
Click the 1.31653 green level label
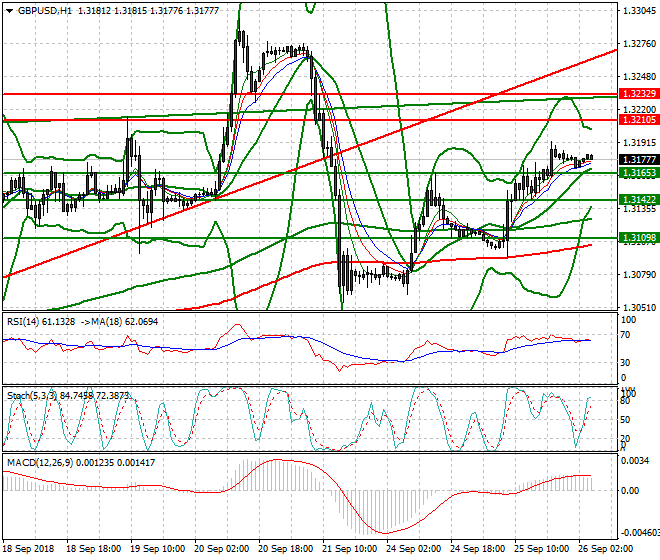pyautogui.click(x=639, y=173)
